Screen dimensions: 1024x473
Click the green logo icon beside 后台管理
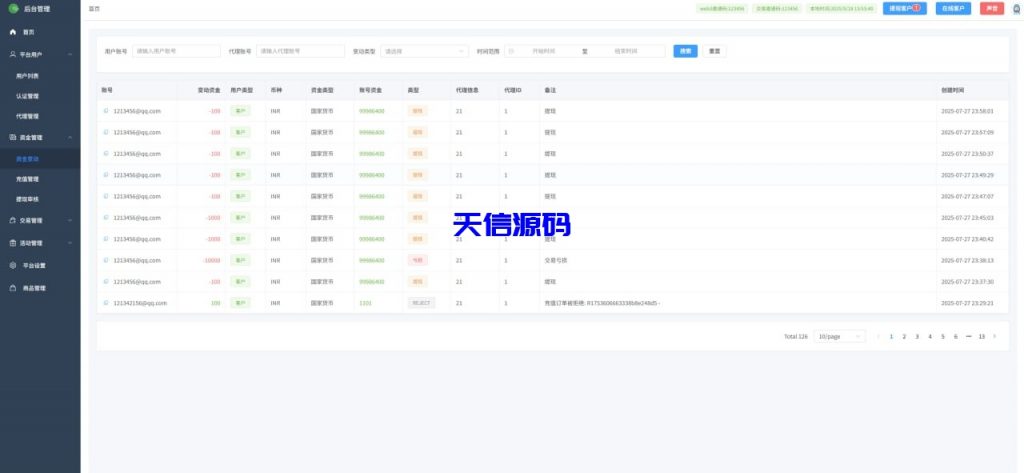(13, 8)
